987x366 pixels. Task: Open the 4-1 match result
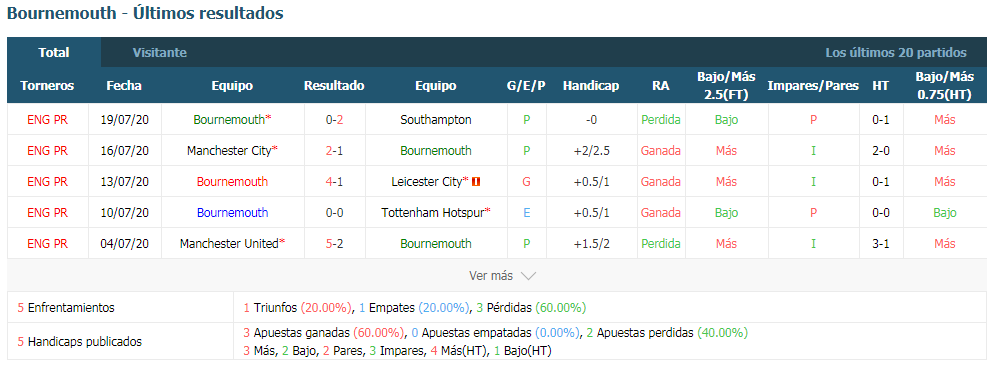click(334, 182)
